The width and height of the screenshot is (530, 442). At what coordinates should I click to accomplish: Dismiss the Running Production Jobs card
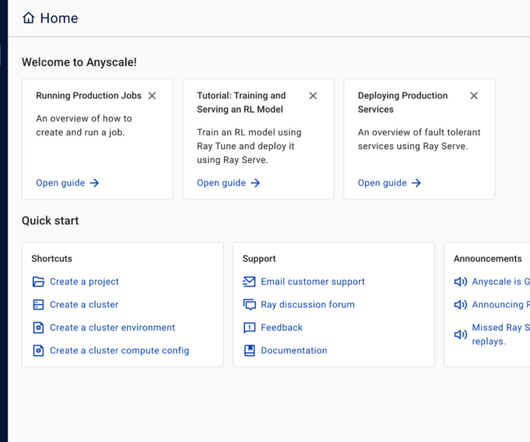pyautogui.click(x=152, y=96)
